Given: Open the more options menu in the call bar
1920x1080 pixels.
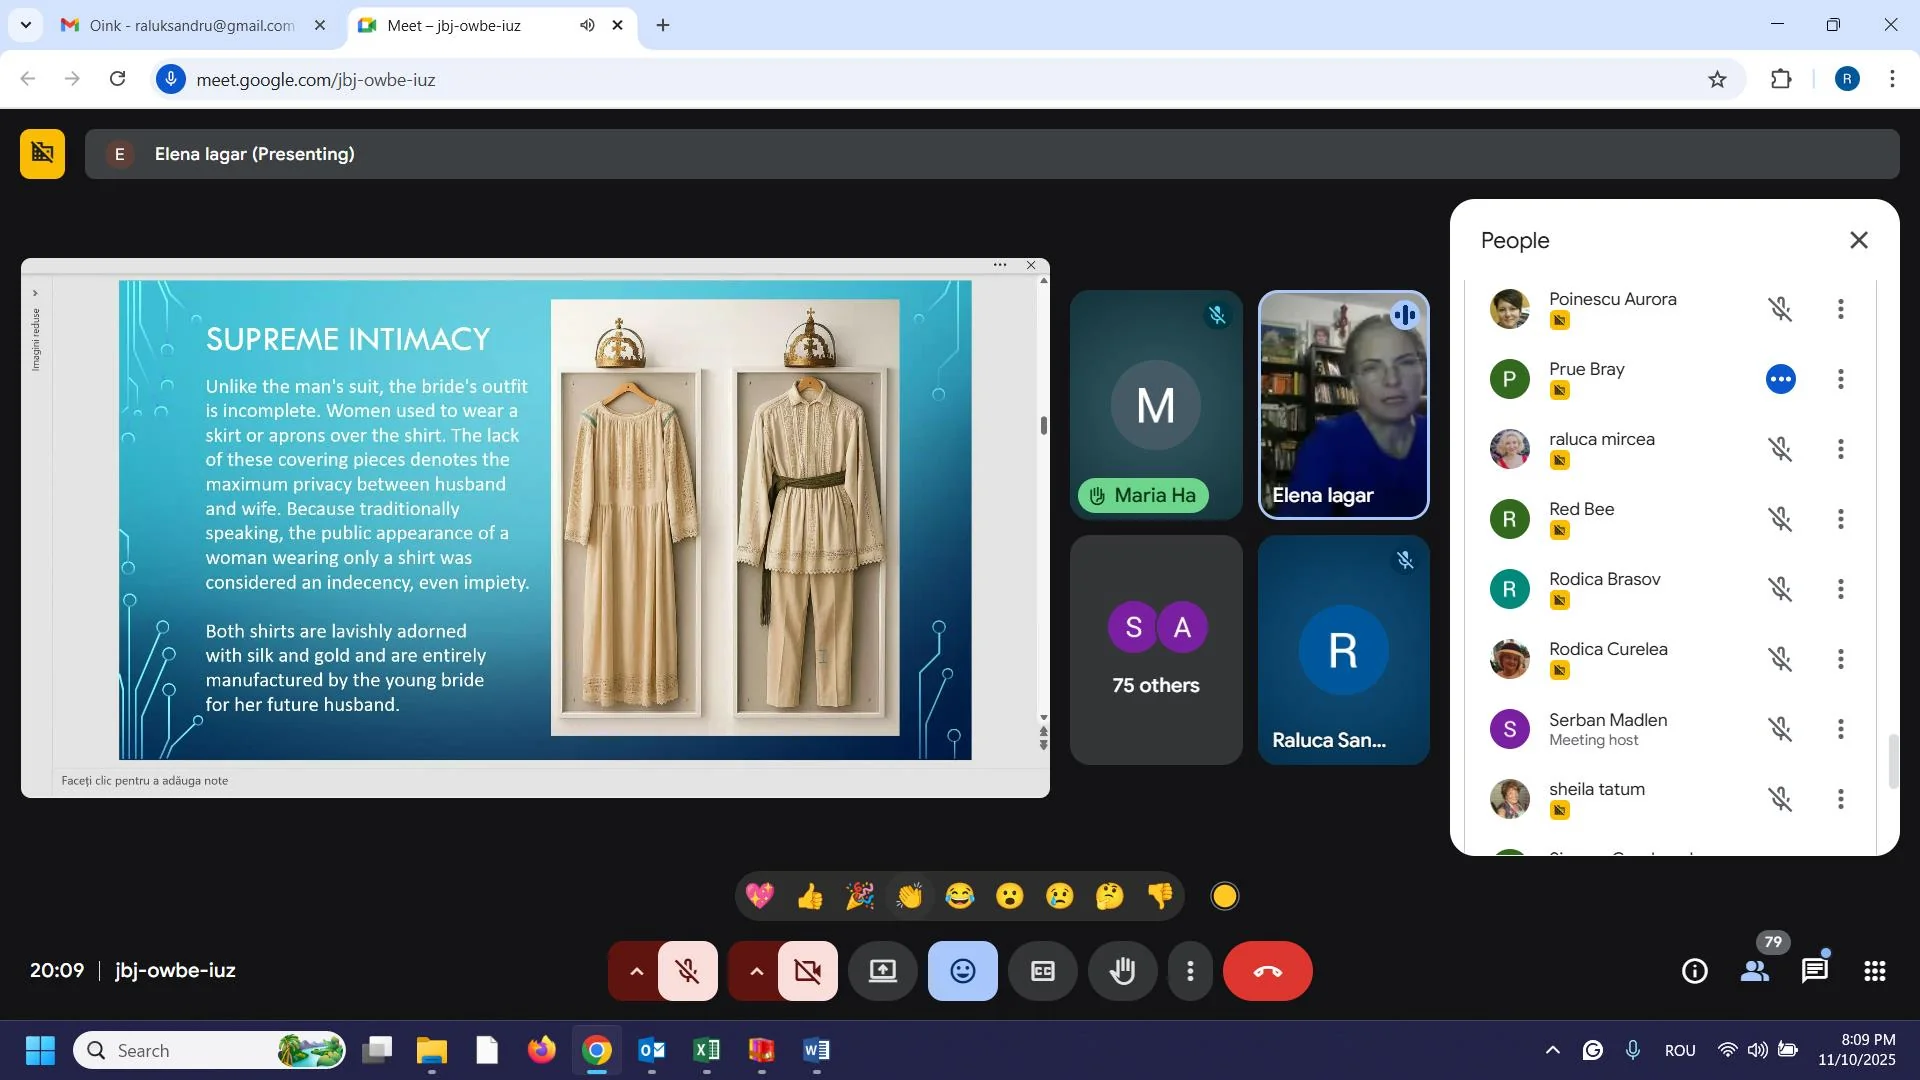Looking at the screenshot, I should (x=1190, y=971).
